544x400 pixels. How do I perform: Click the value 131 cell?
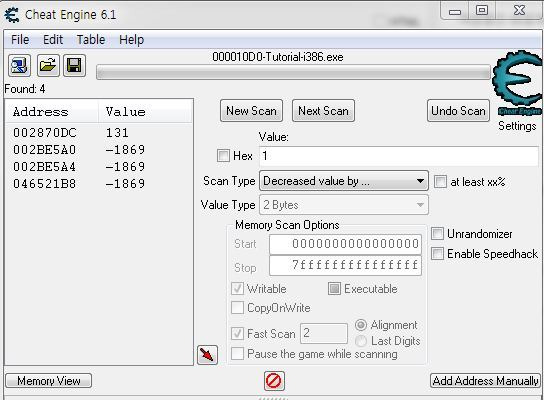tap(118, 133)
